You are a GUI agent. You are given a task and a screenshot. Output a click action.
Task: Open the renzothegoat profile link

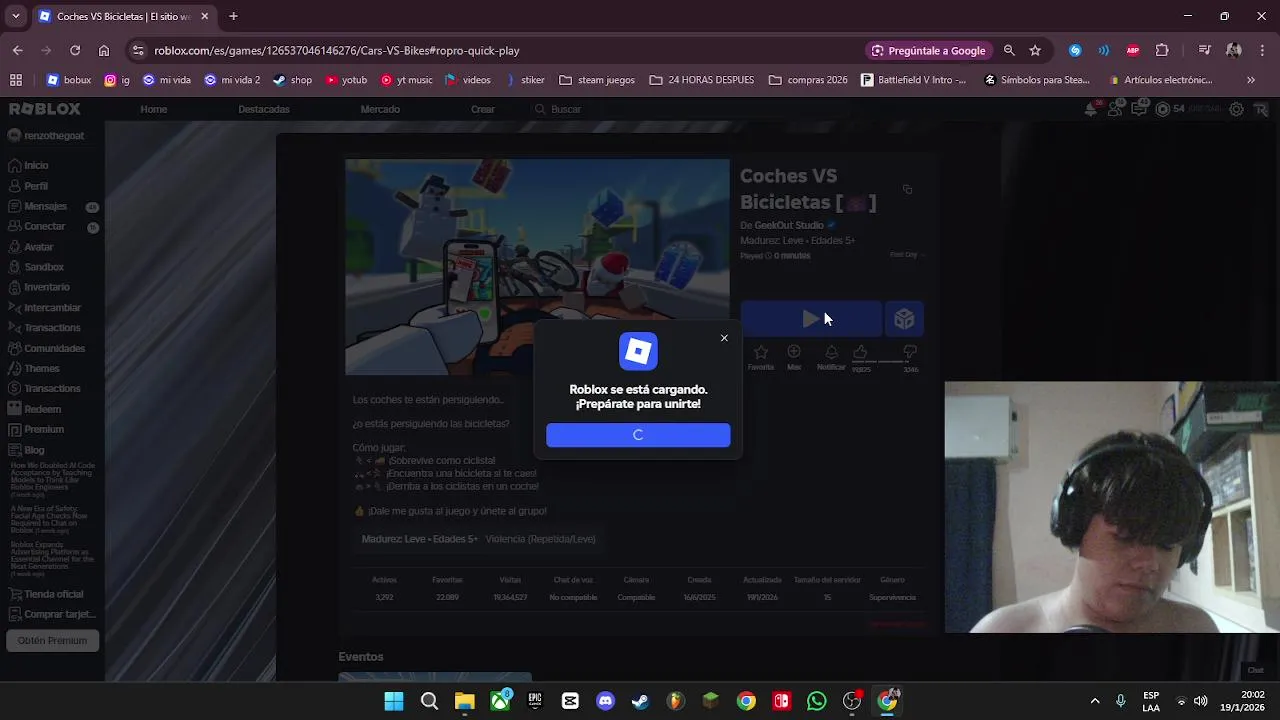click(53, 136)
